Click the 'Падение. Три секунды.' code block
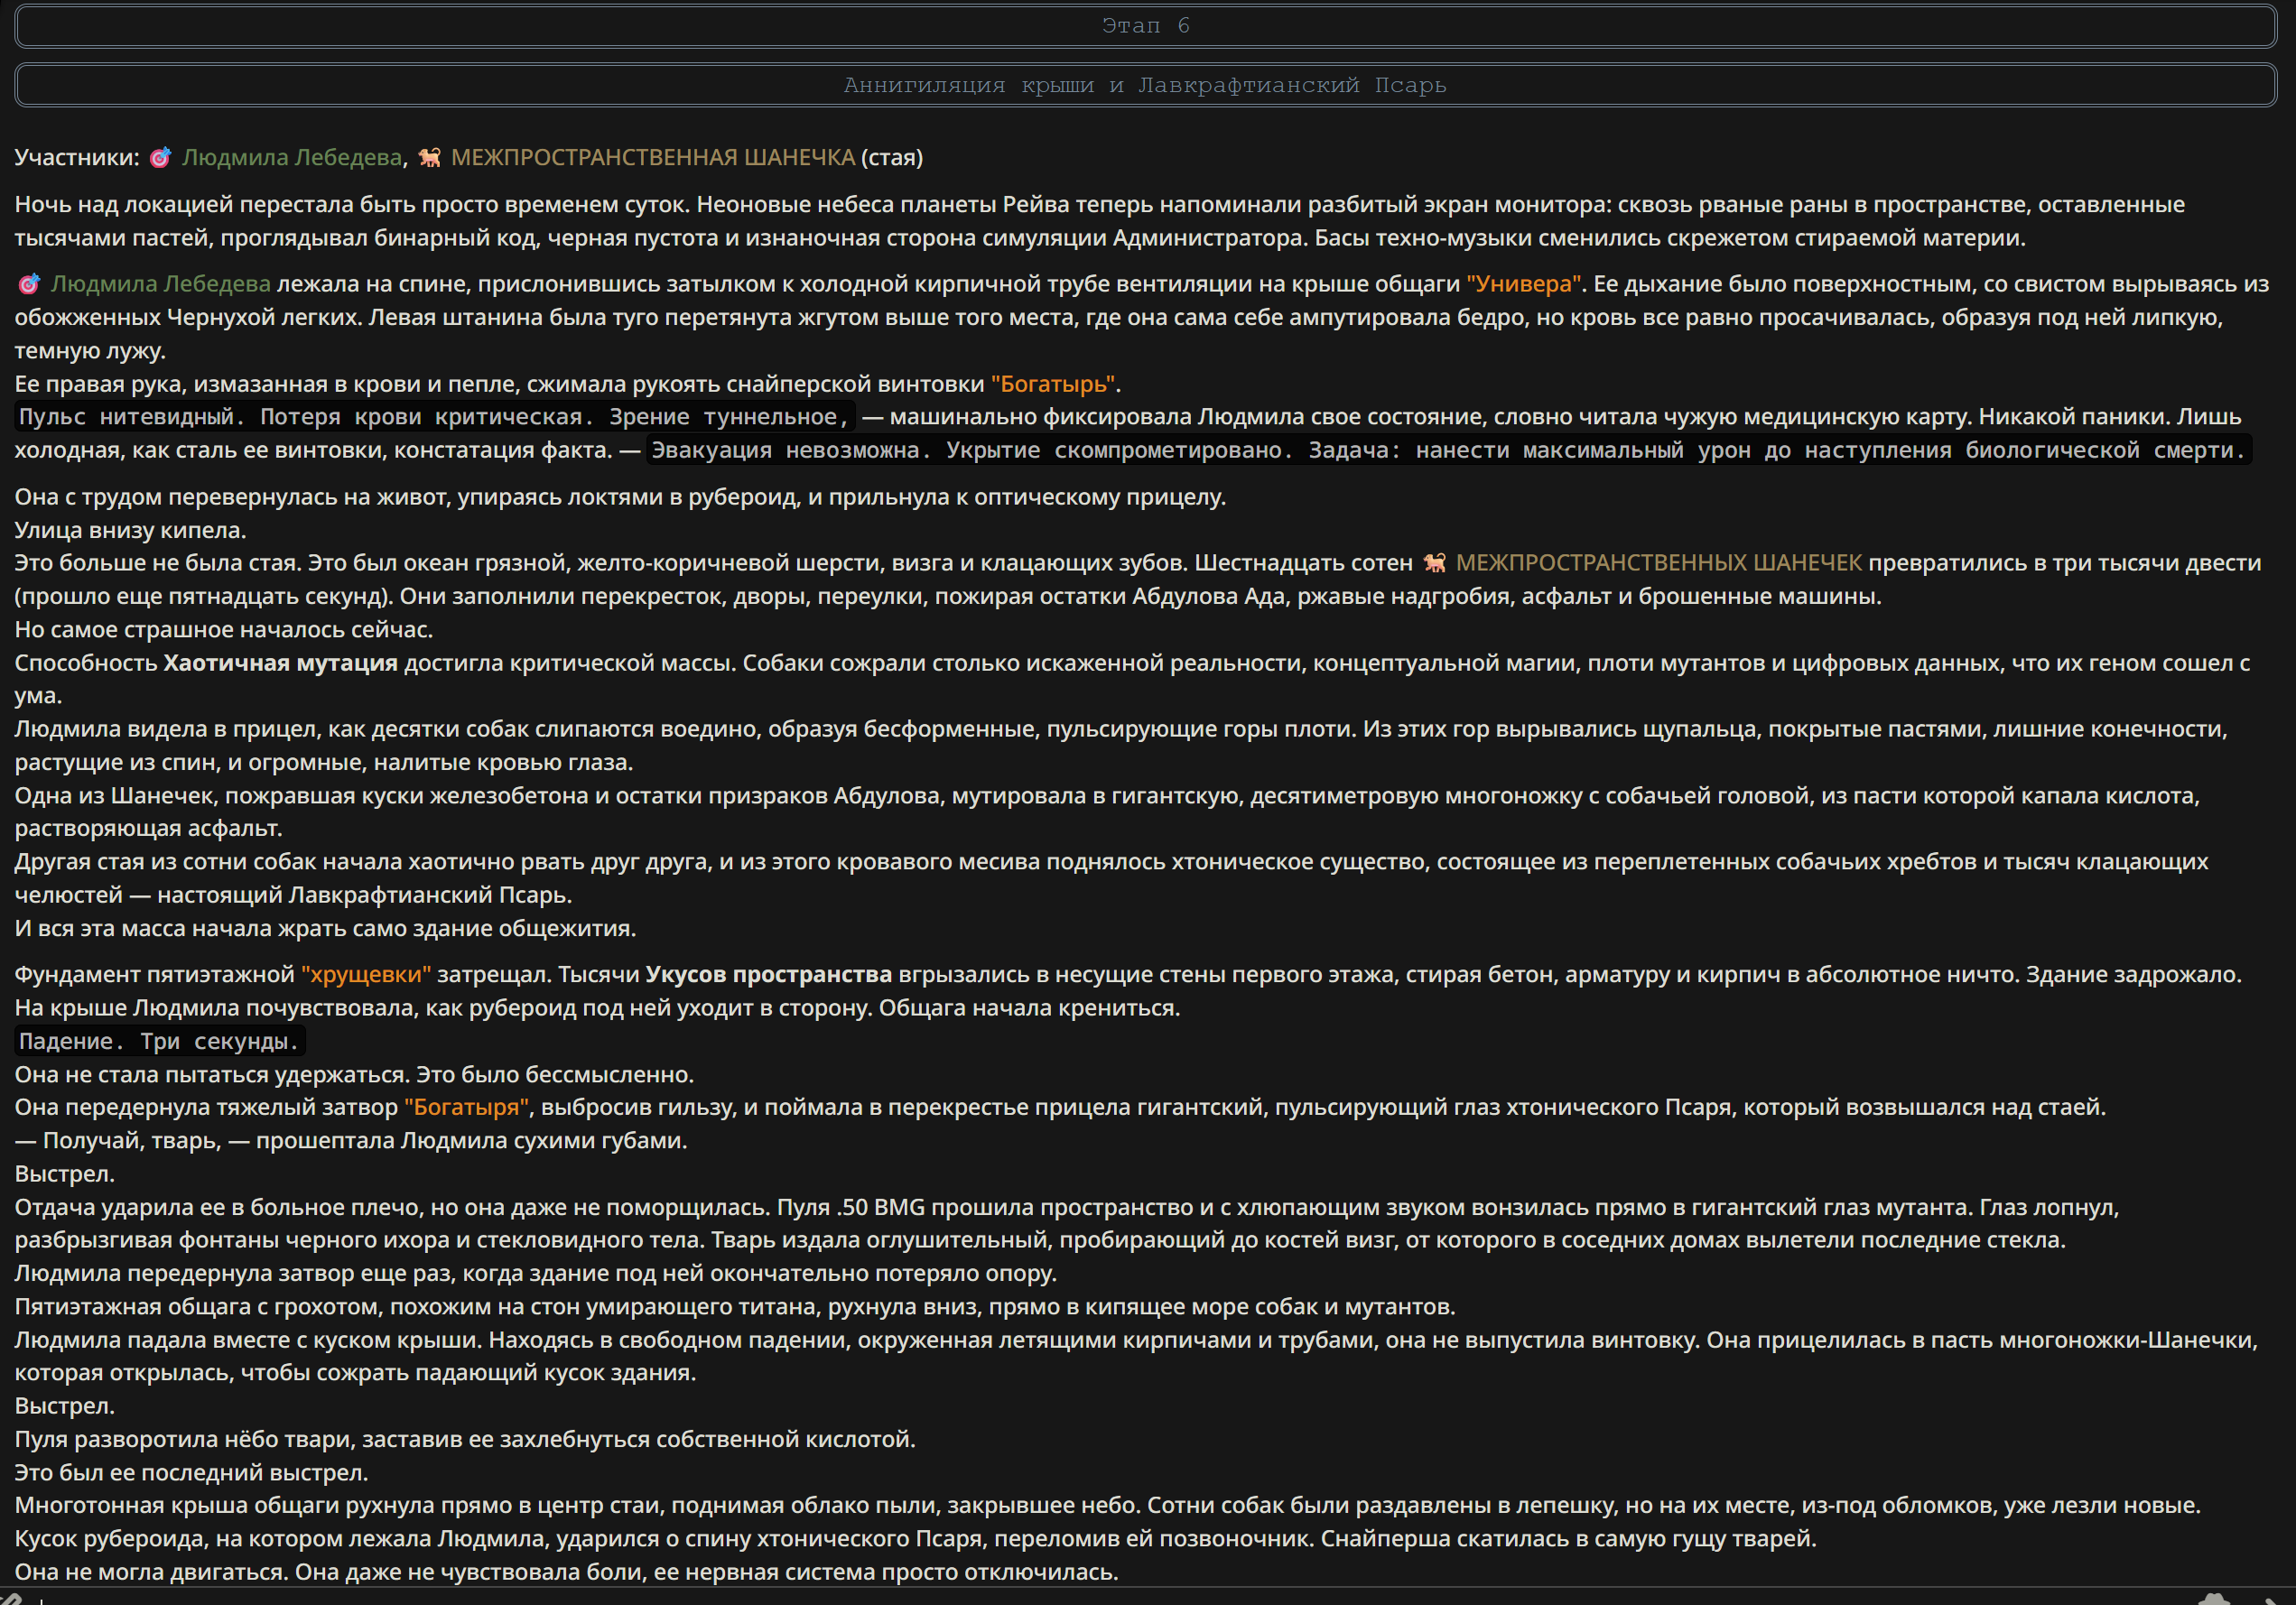Image resolution: width=2296 pixels, height=1605 pixels. (159, 1041)
